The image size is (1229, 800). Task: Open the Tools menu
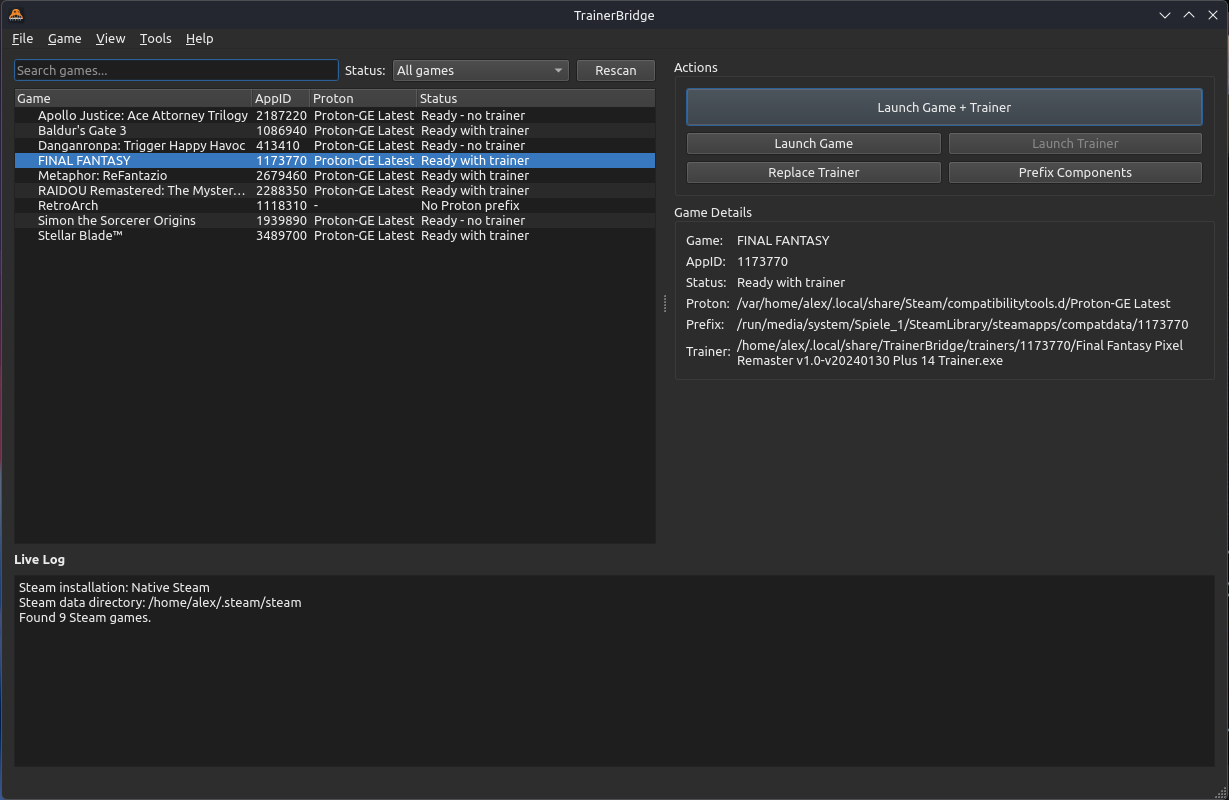point(156,38)
